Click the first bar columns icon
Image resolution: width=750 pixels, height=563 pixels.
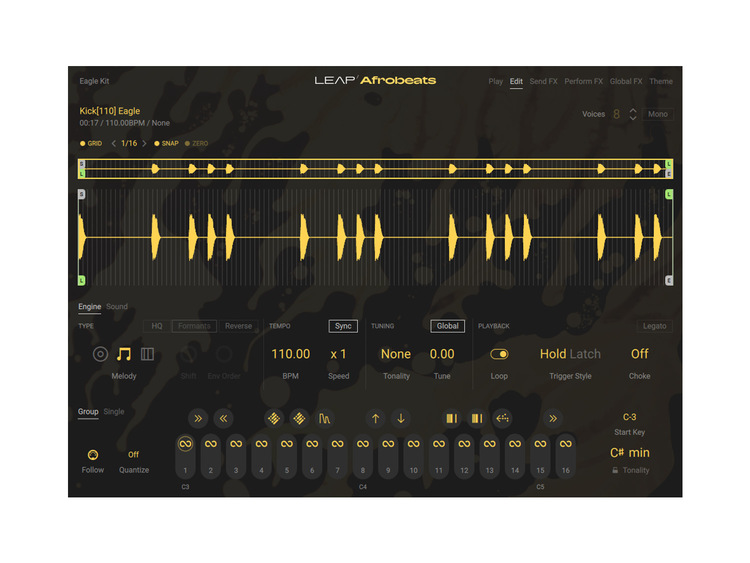click(x=452, y=419)
